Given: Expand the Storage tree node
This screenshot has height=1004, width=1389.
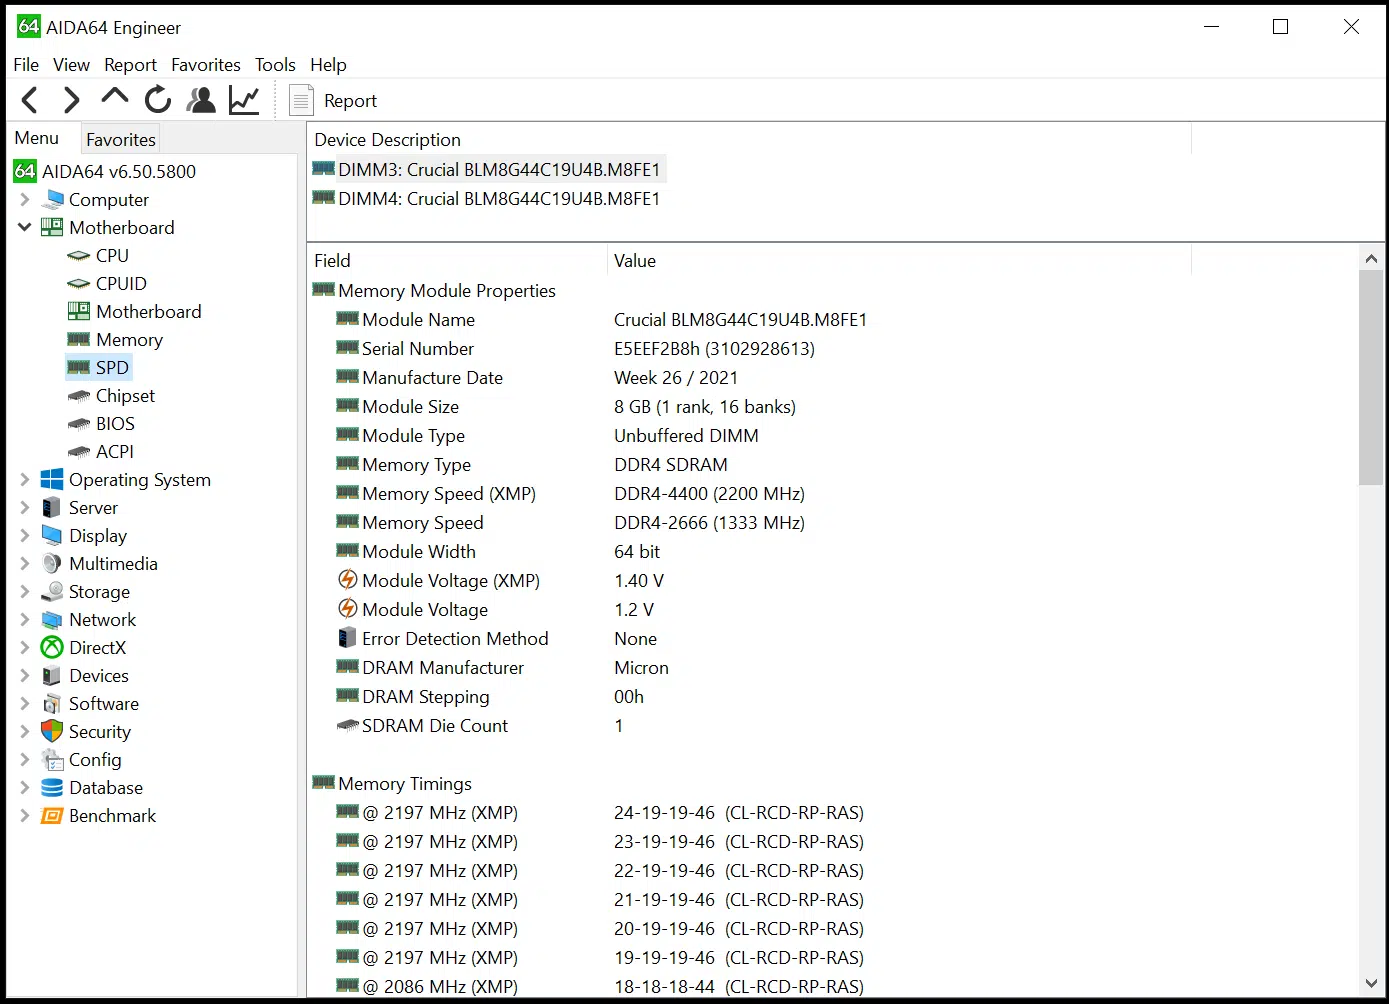Looking at the screenshot, I should point(25,592).
